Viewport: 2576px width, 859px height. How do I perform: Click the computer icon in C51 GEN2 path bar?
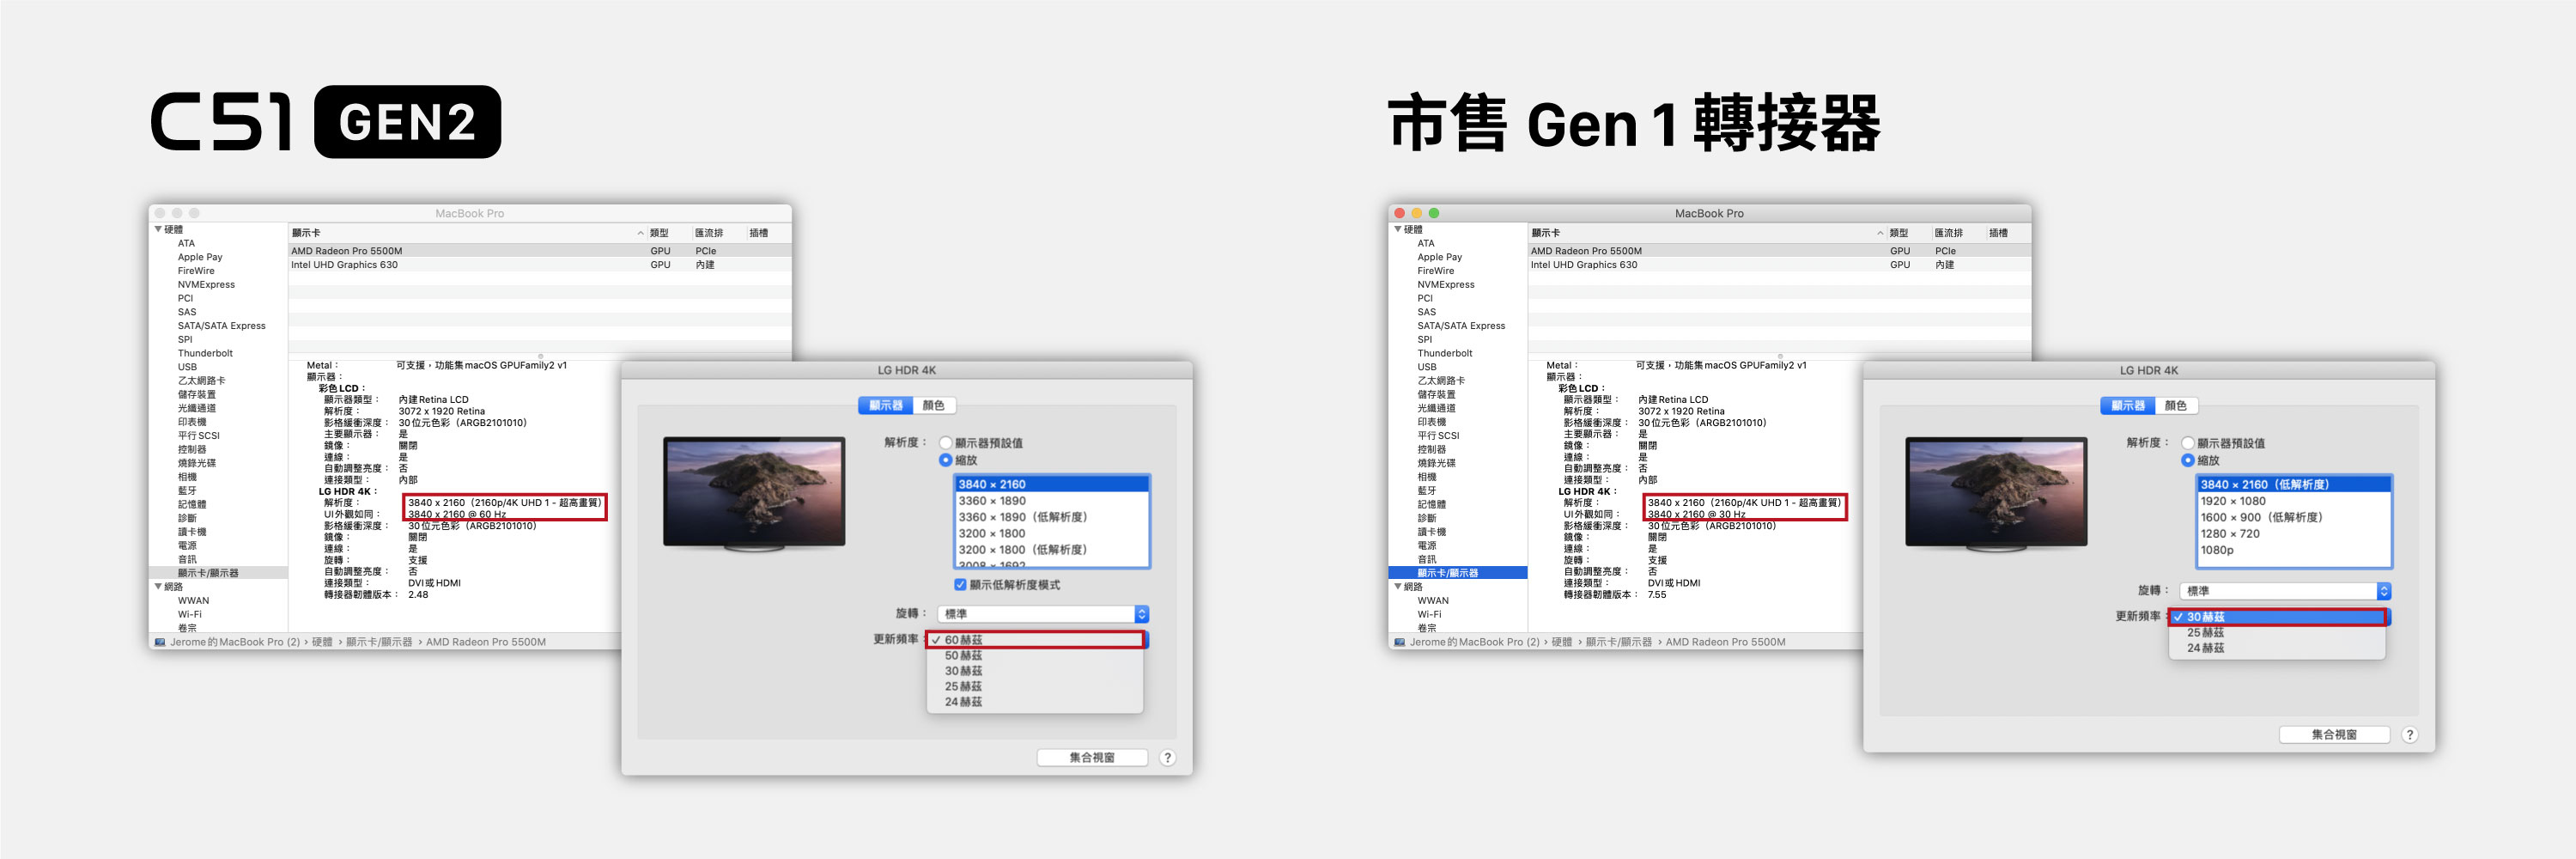pos(160,642)
